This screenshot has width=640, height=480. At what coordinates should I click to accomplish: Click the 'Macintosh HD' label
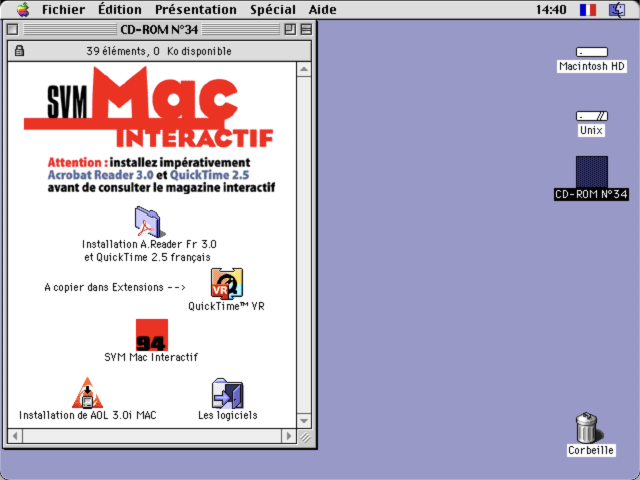click(591, 66)
